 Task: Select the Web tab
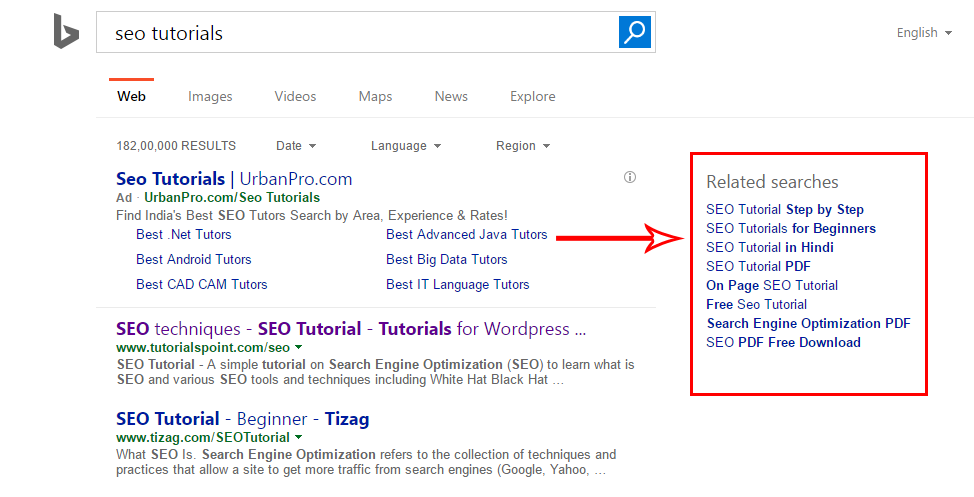[132, 96]
